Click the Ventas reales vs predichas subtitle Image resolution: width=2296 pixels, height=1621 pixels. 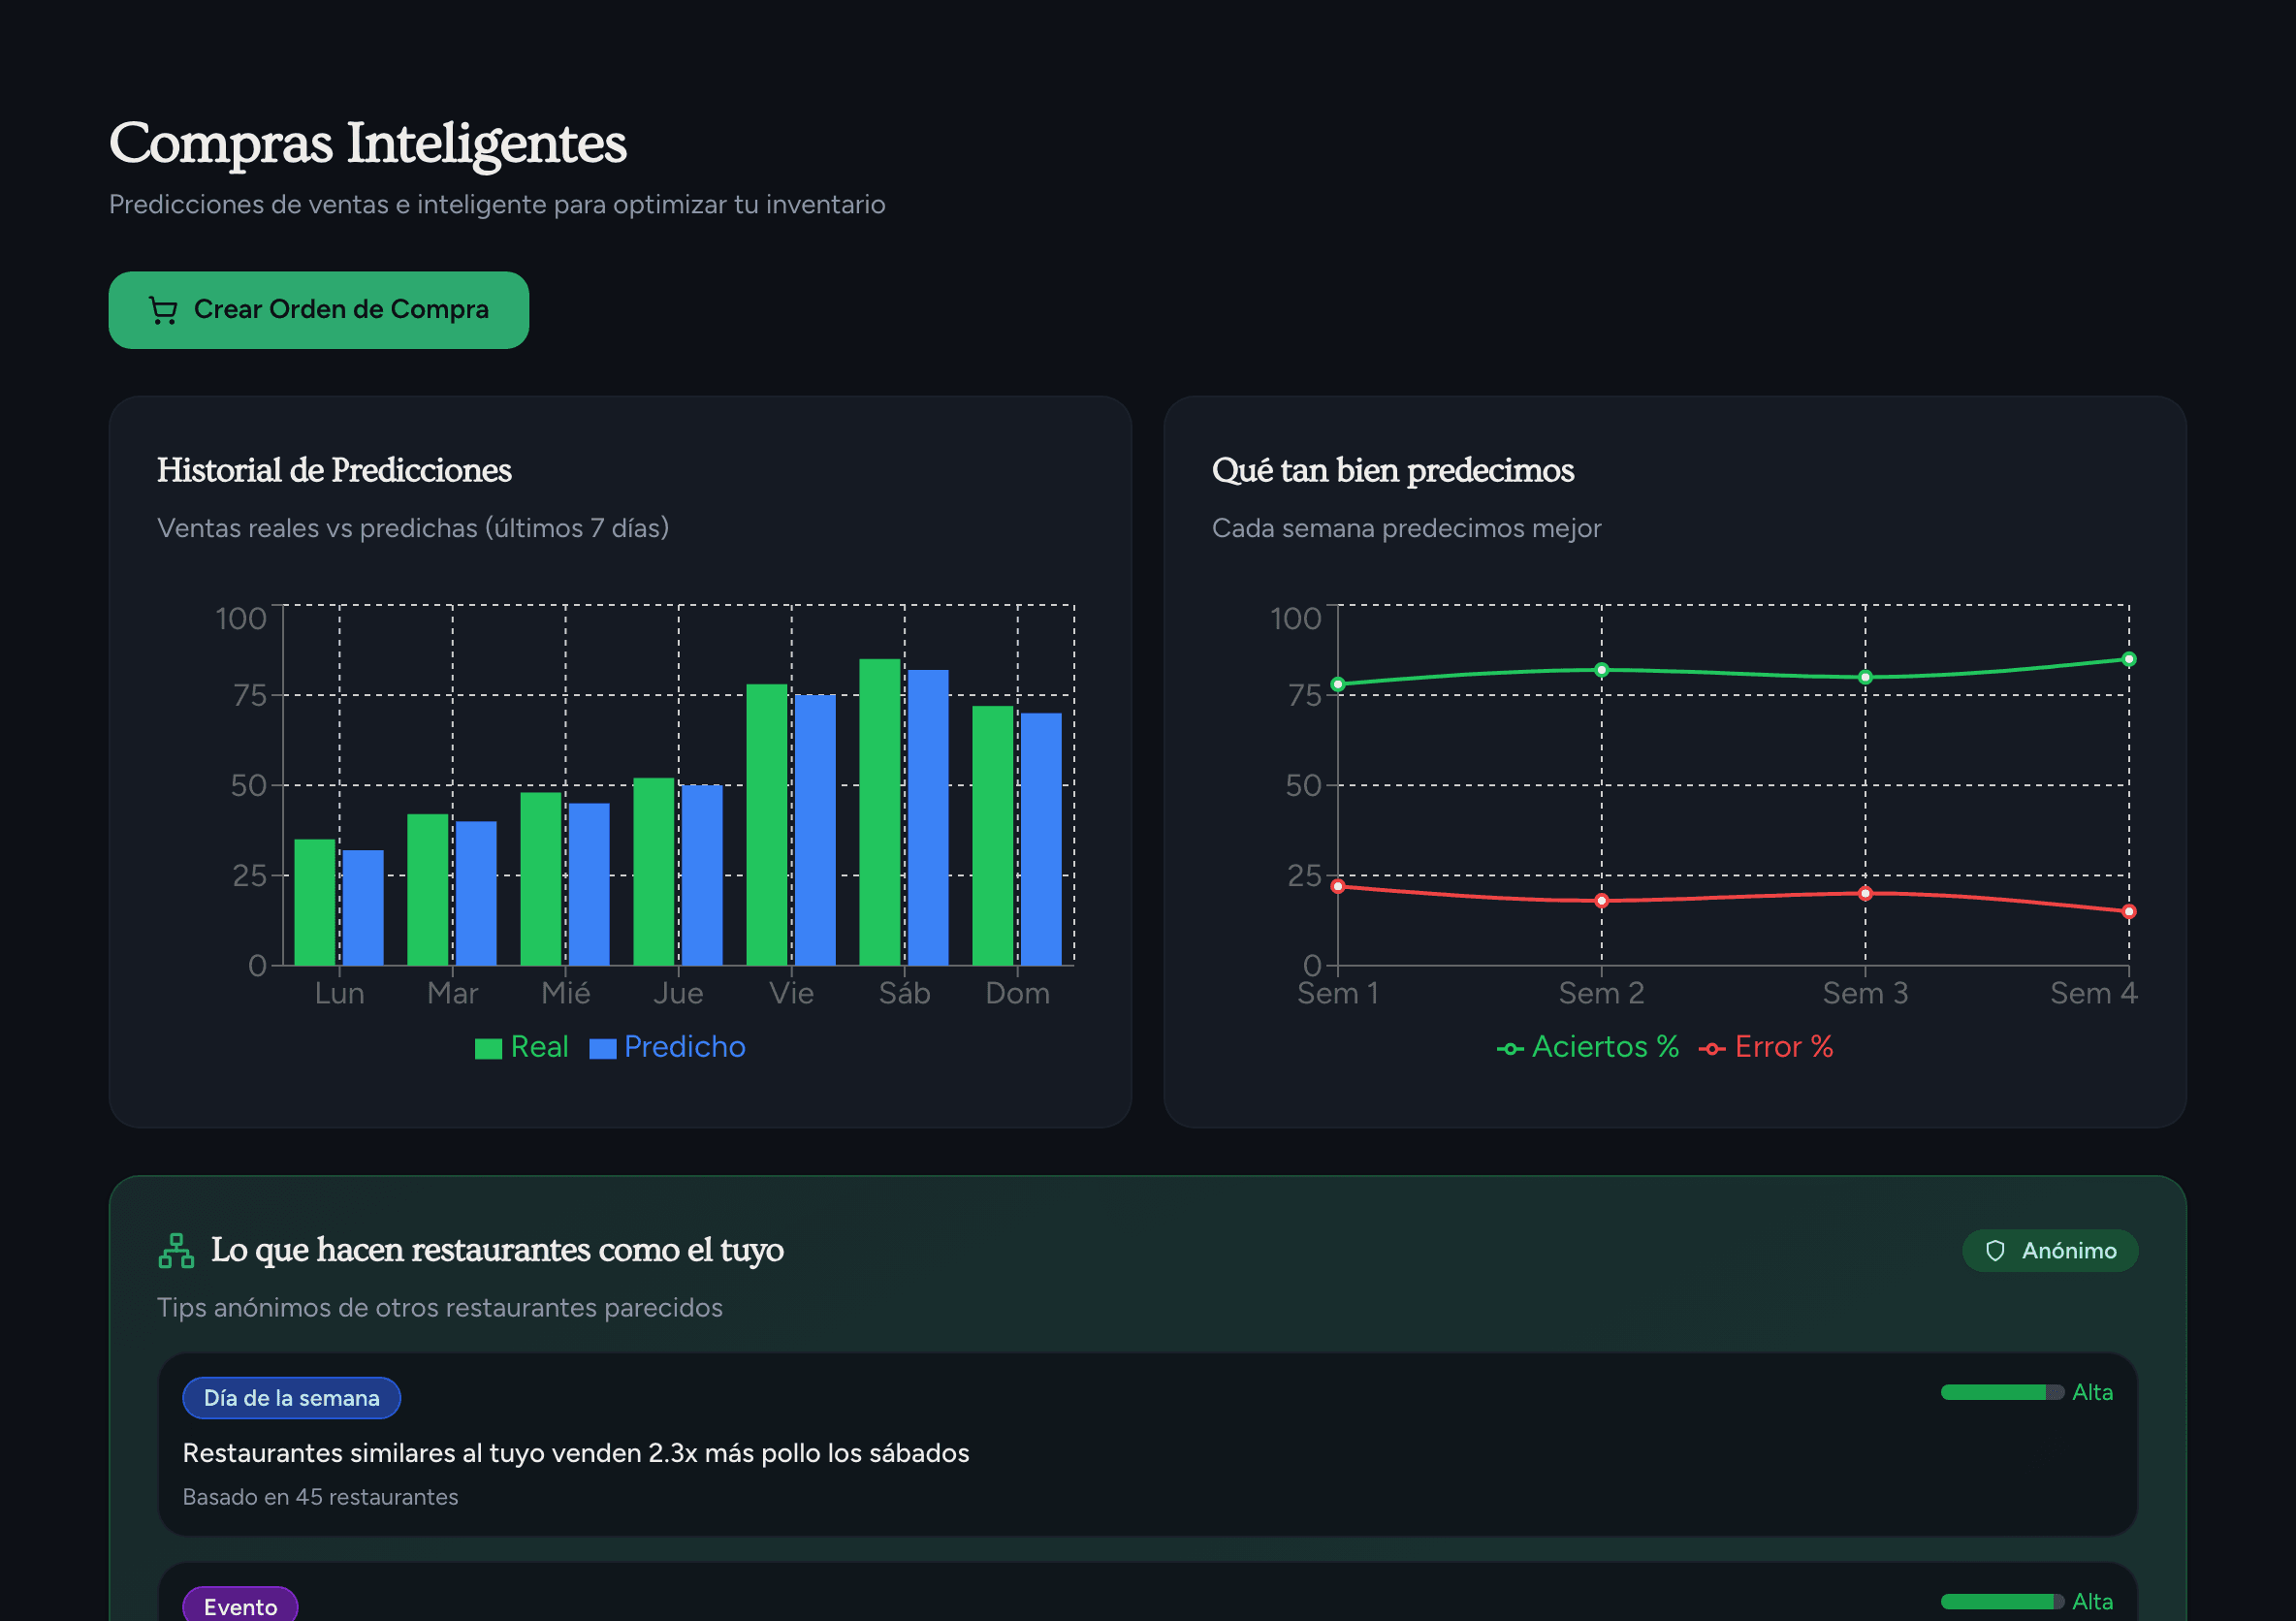pos(413,528)
